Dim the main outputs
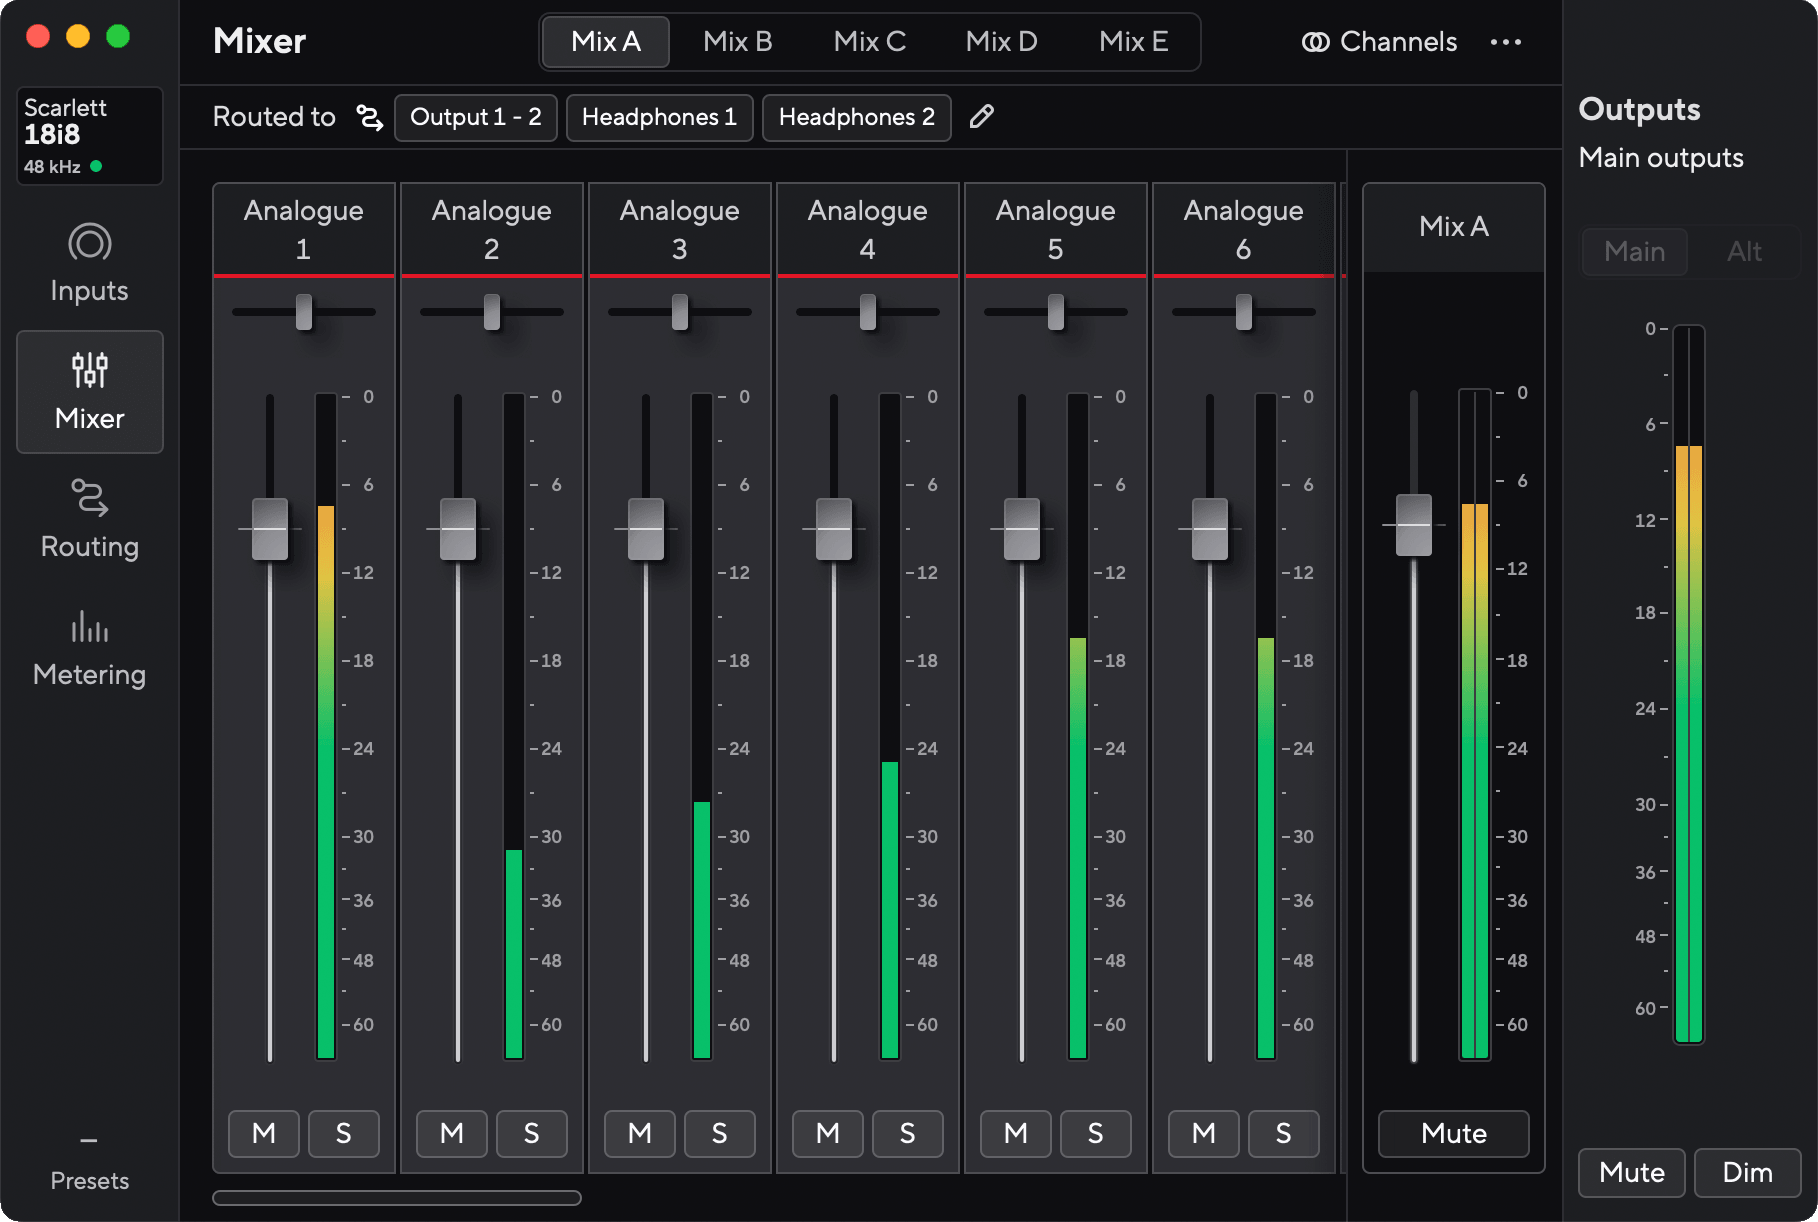The height and width of the screenshot is (1222, 1818). point(1748,1173)
